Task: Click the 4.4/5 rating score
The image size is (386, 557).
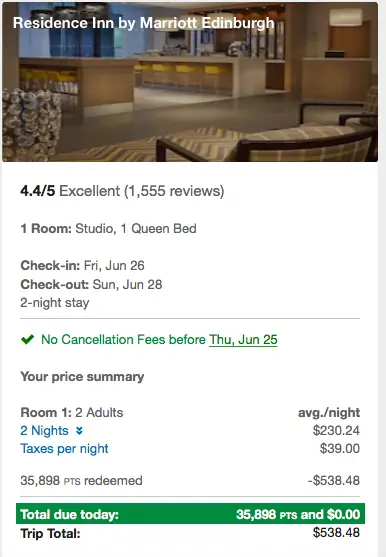Action: coord(38,191)
